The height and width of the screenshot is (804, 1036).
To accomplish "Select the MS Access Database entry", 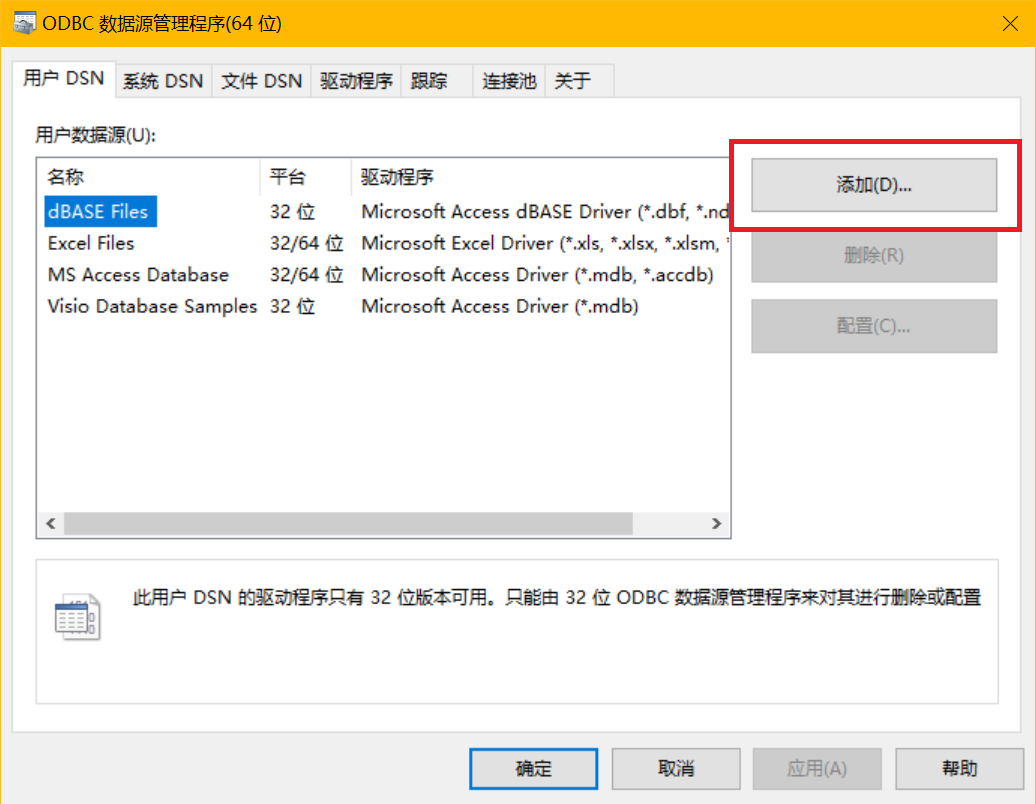I will click(138, 275).
